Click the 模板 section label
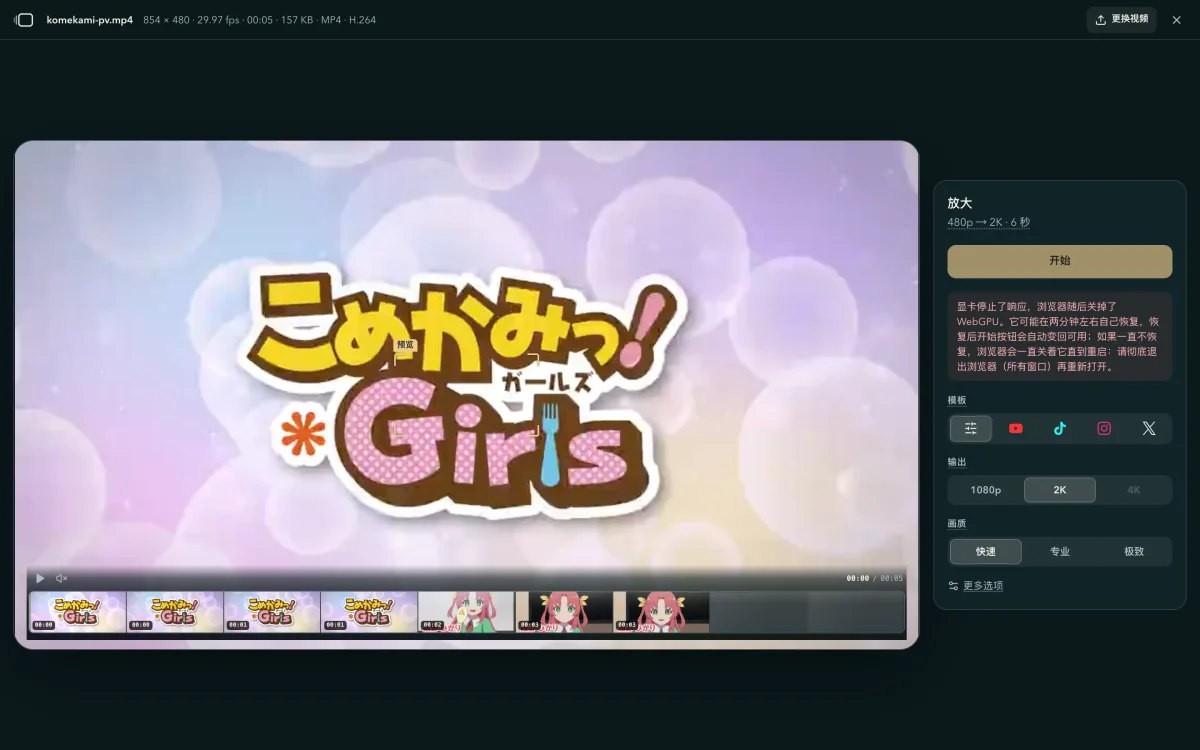The image size is (1200, 750). [957, 400]
